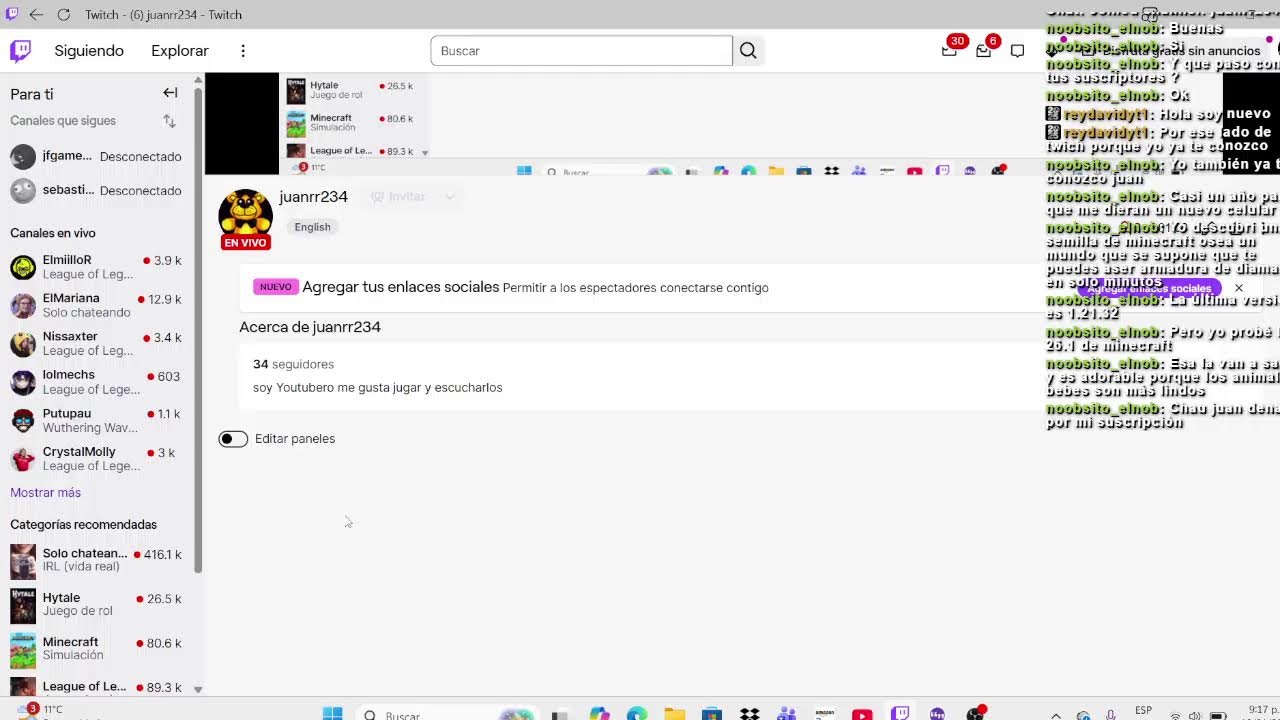
Task: Reload the page with refresh icon
Action: pyautogui.click(x=63, y=14)
